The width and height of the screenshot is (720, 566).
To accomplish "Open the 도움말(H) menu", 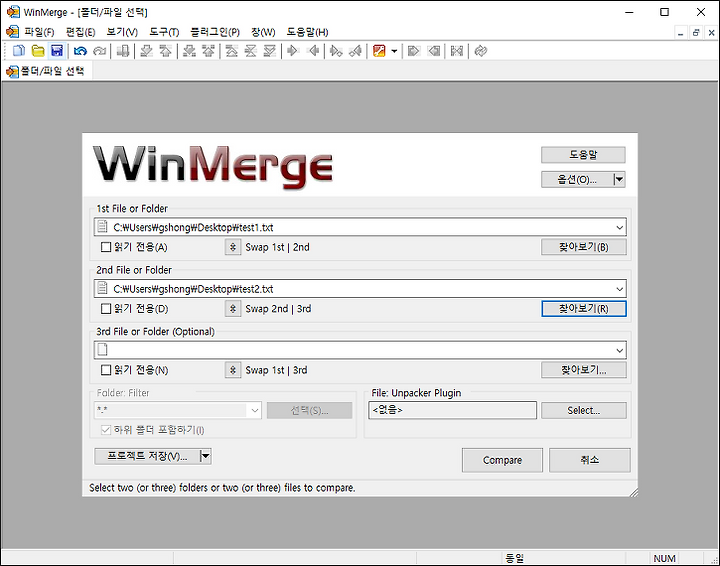I will pyautogui.click(x=307, y=32).
